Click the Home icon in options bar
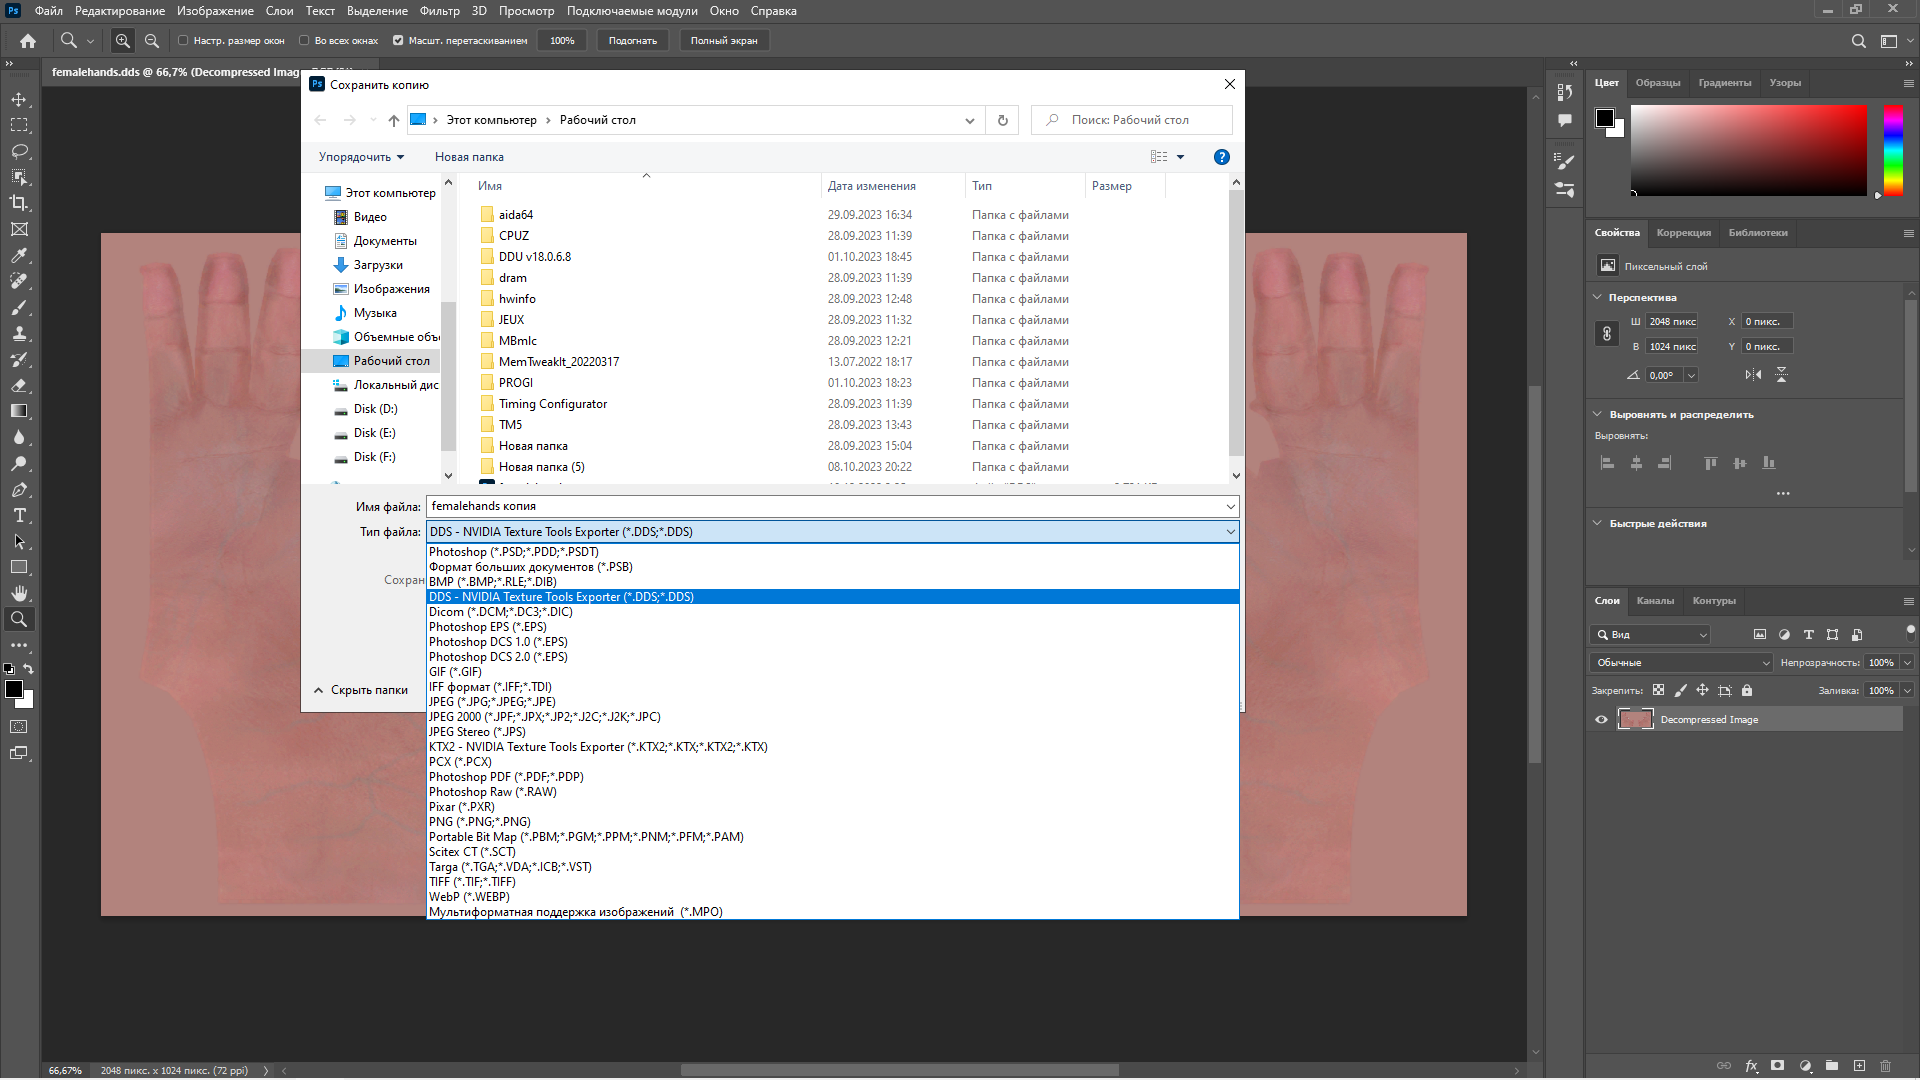 (x=28, y=41)
